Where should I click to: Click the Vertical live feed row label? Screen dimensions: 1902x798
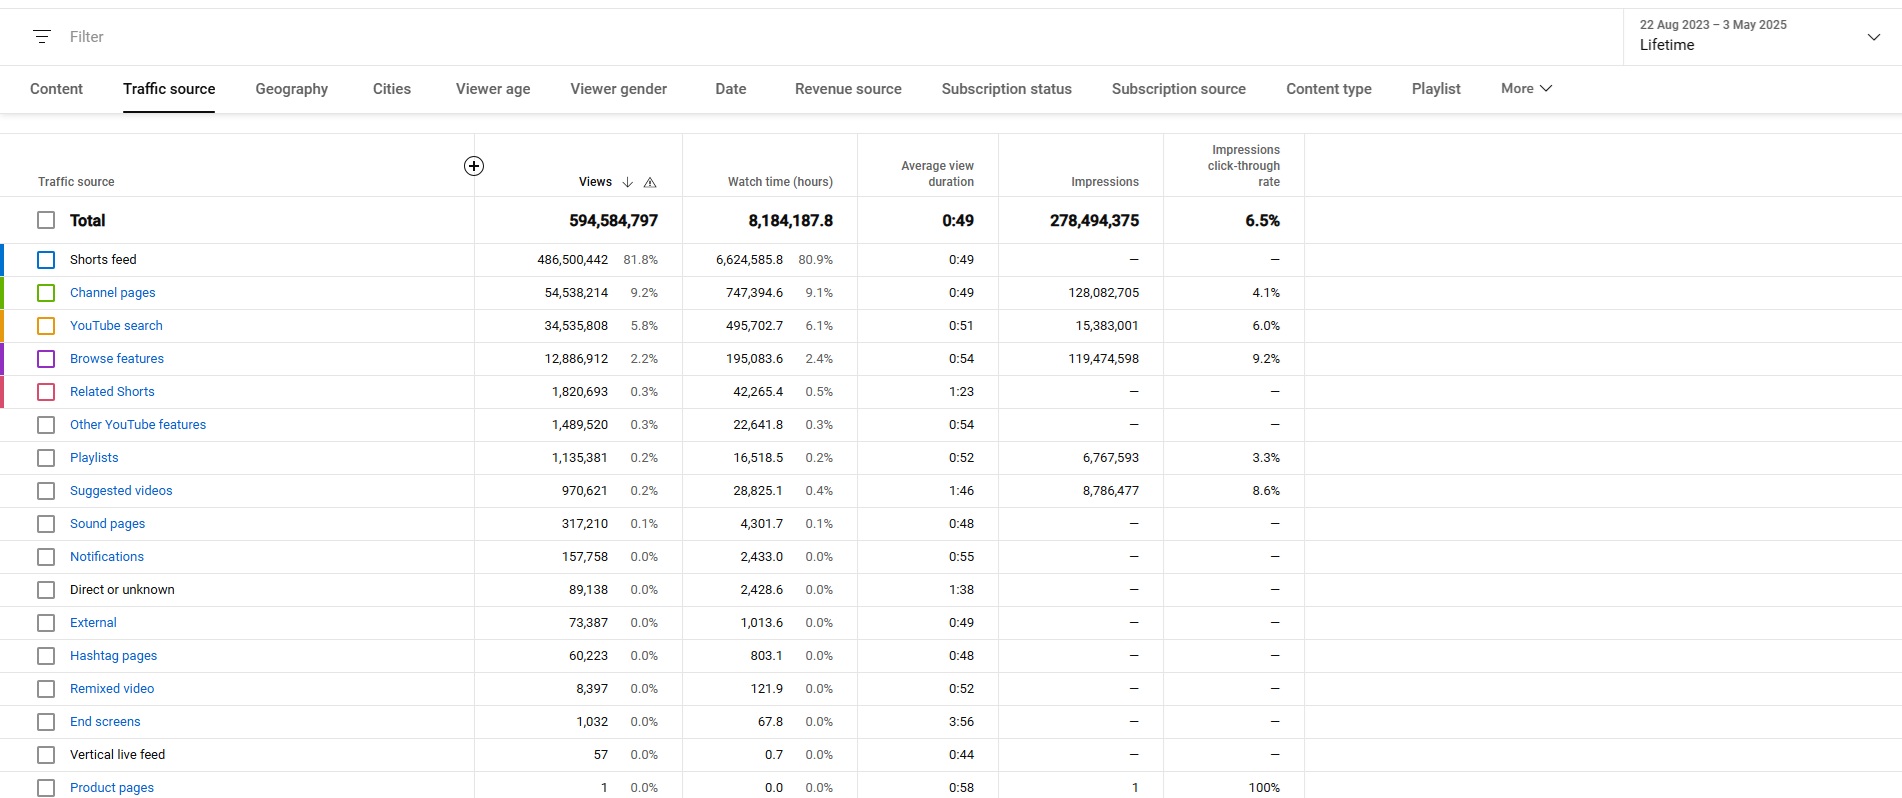117,755
